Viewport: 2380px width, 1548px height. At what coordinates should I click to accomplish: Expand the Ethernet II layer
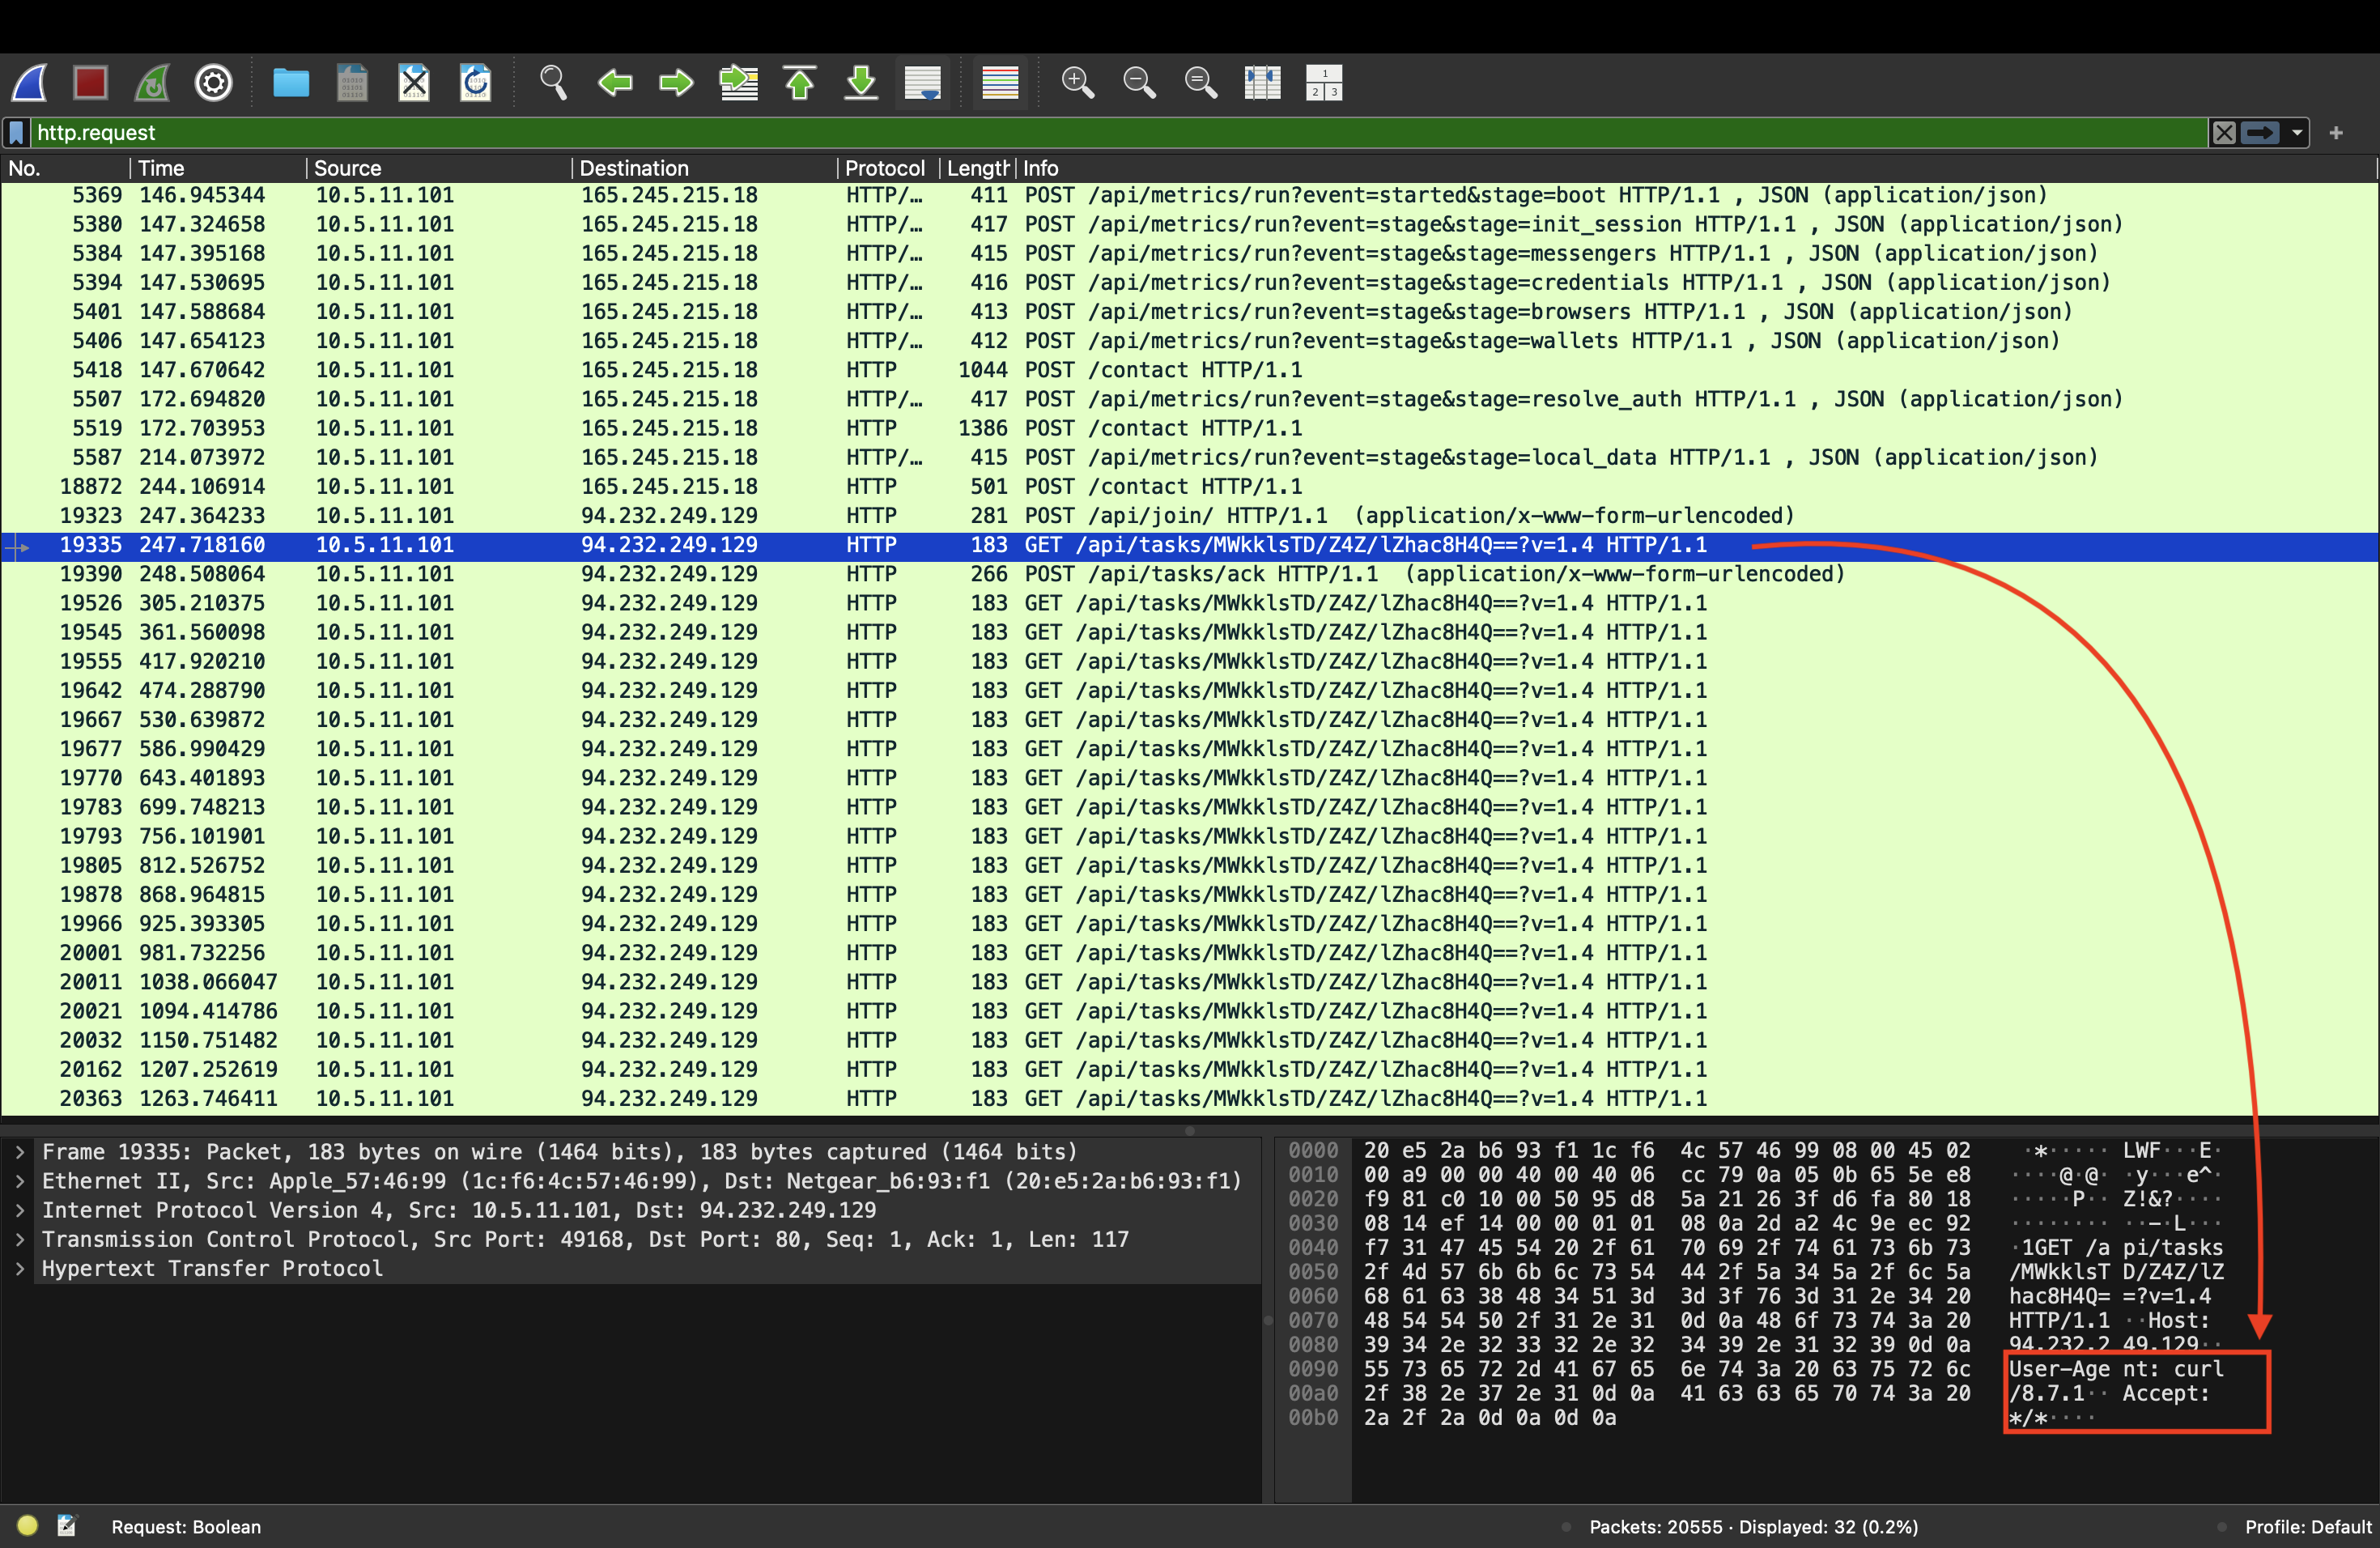[x=20, y=1181]
